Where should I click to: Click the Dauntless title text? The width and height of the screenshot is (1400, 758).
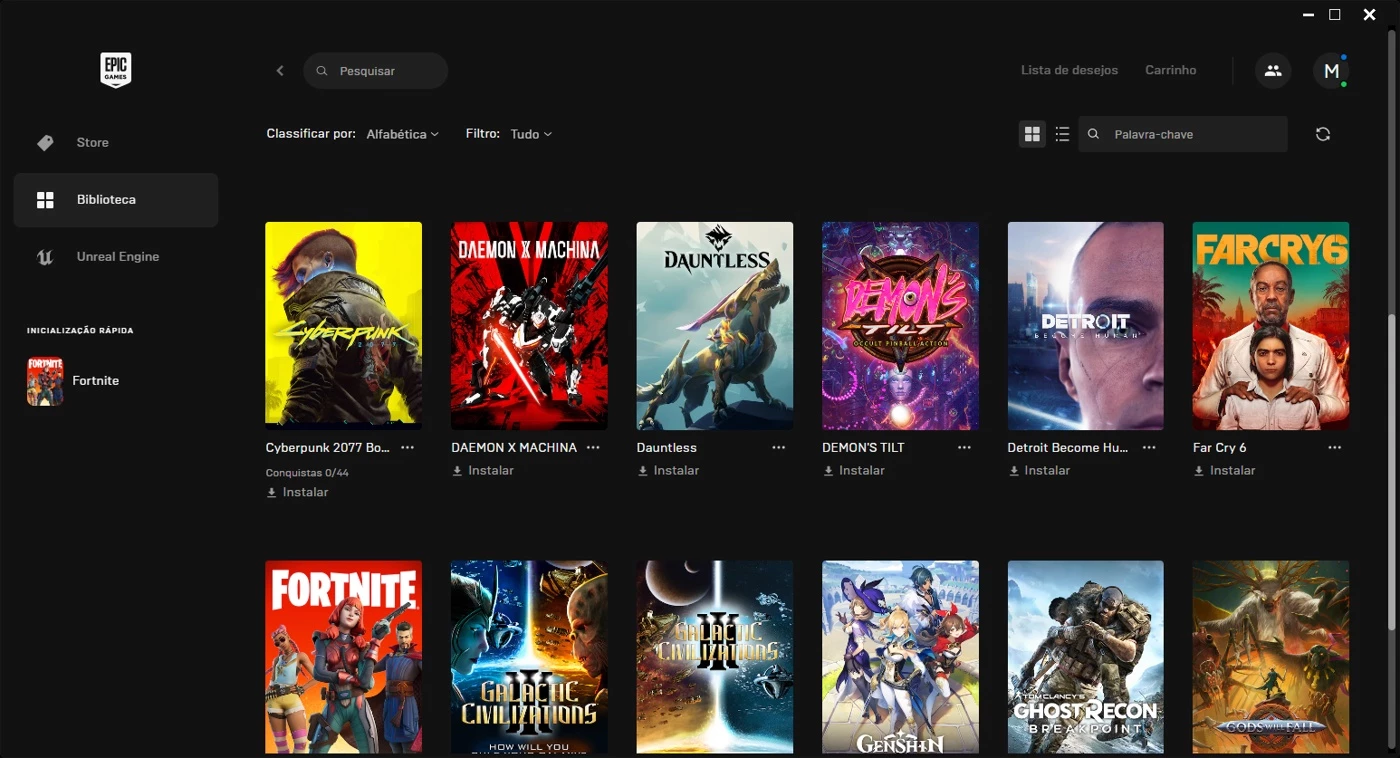[667, 447]
